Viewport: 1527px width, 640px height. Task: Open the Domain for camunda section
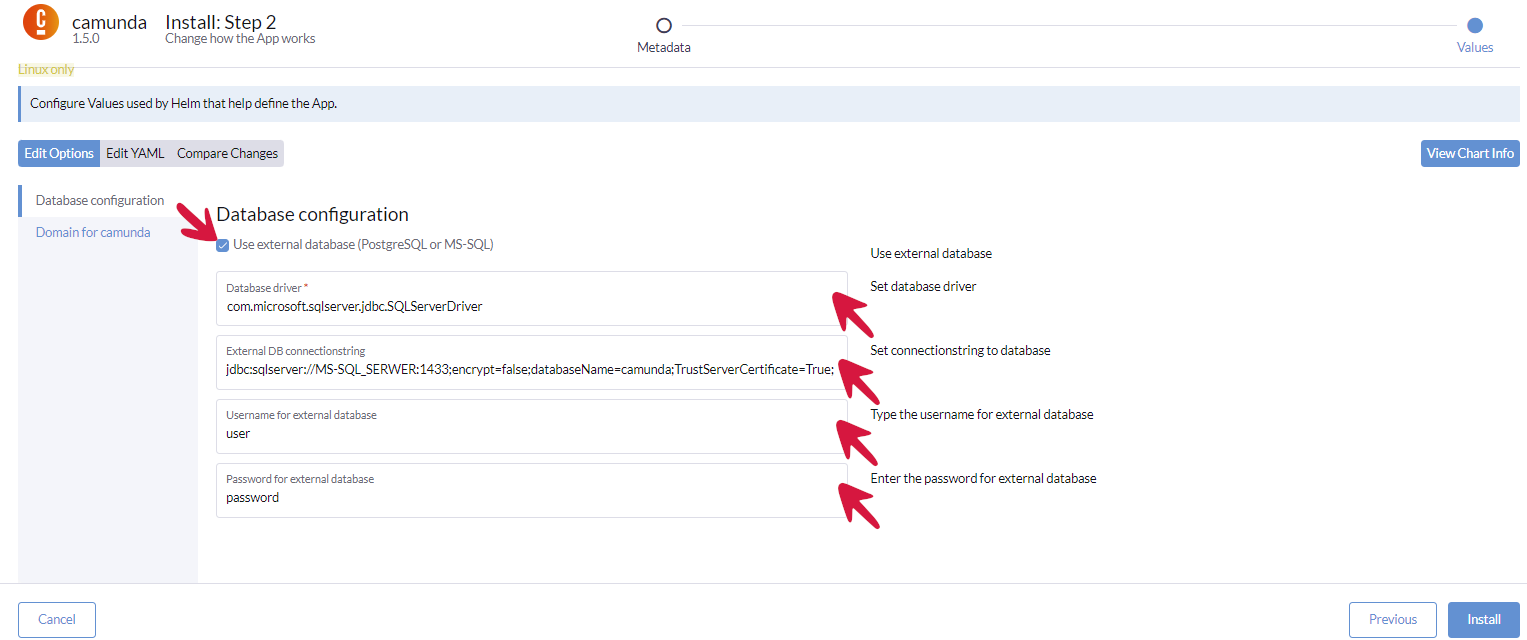point(93,232)
